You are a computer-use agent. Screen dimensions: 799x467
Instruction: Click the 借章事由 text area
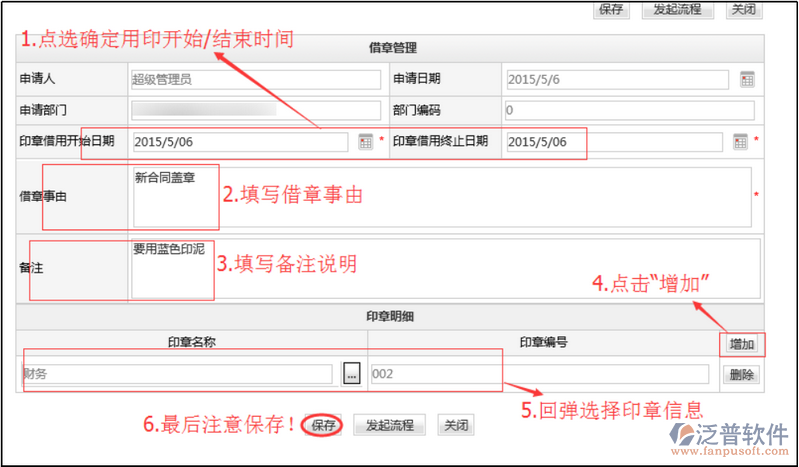click(440, 197)
